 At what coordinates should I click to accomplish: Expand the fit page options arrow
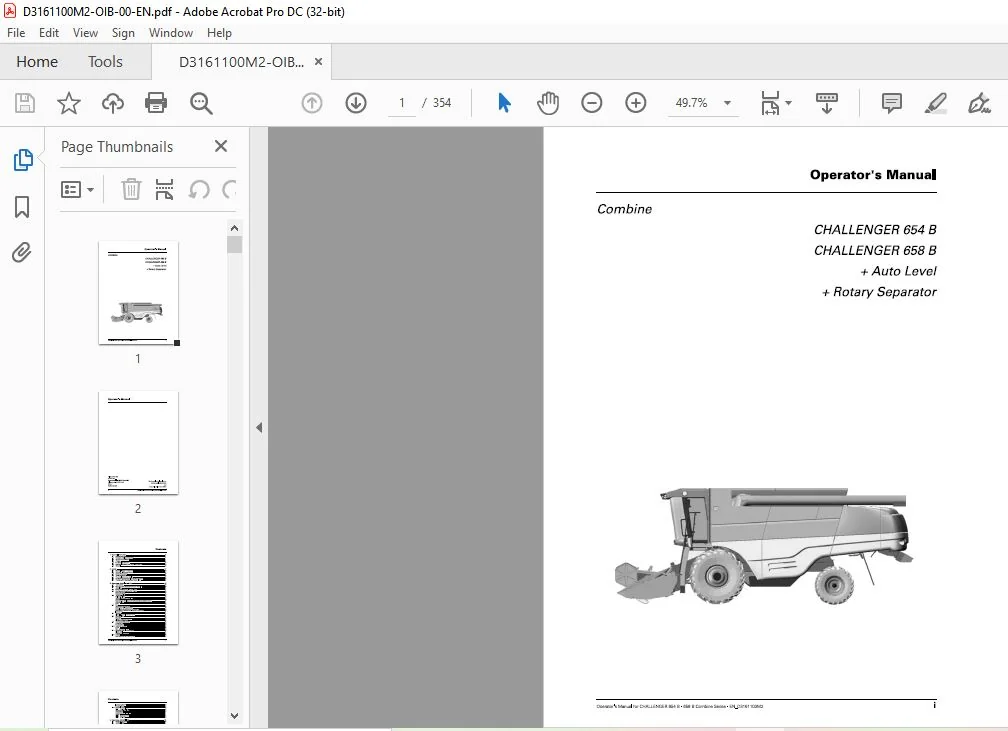click(789, 103)
